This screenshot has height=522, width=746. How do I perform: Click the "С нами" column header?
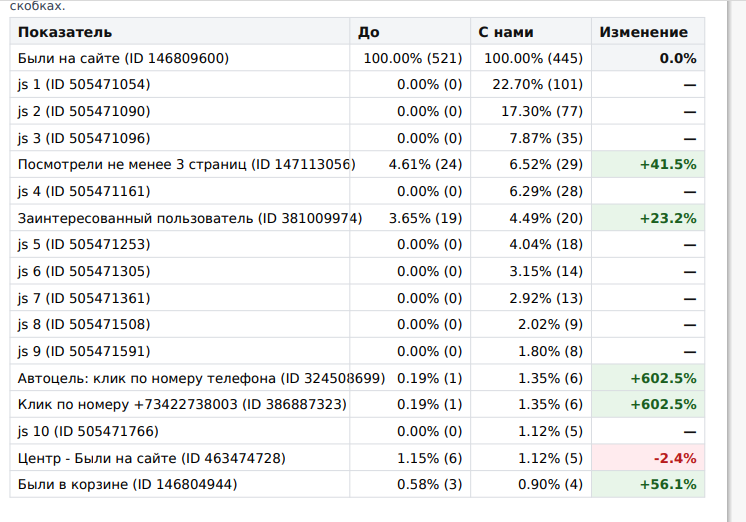point(503,33)
